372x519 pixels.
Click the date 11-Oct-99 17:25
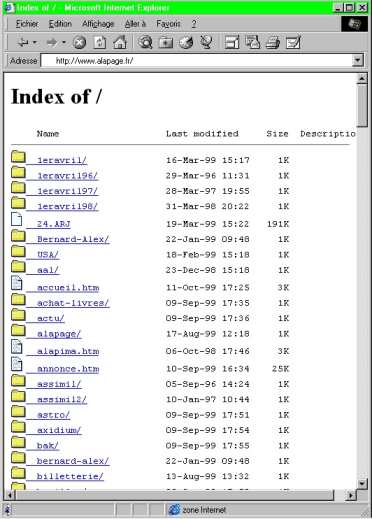tap(207, 288)
